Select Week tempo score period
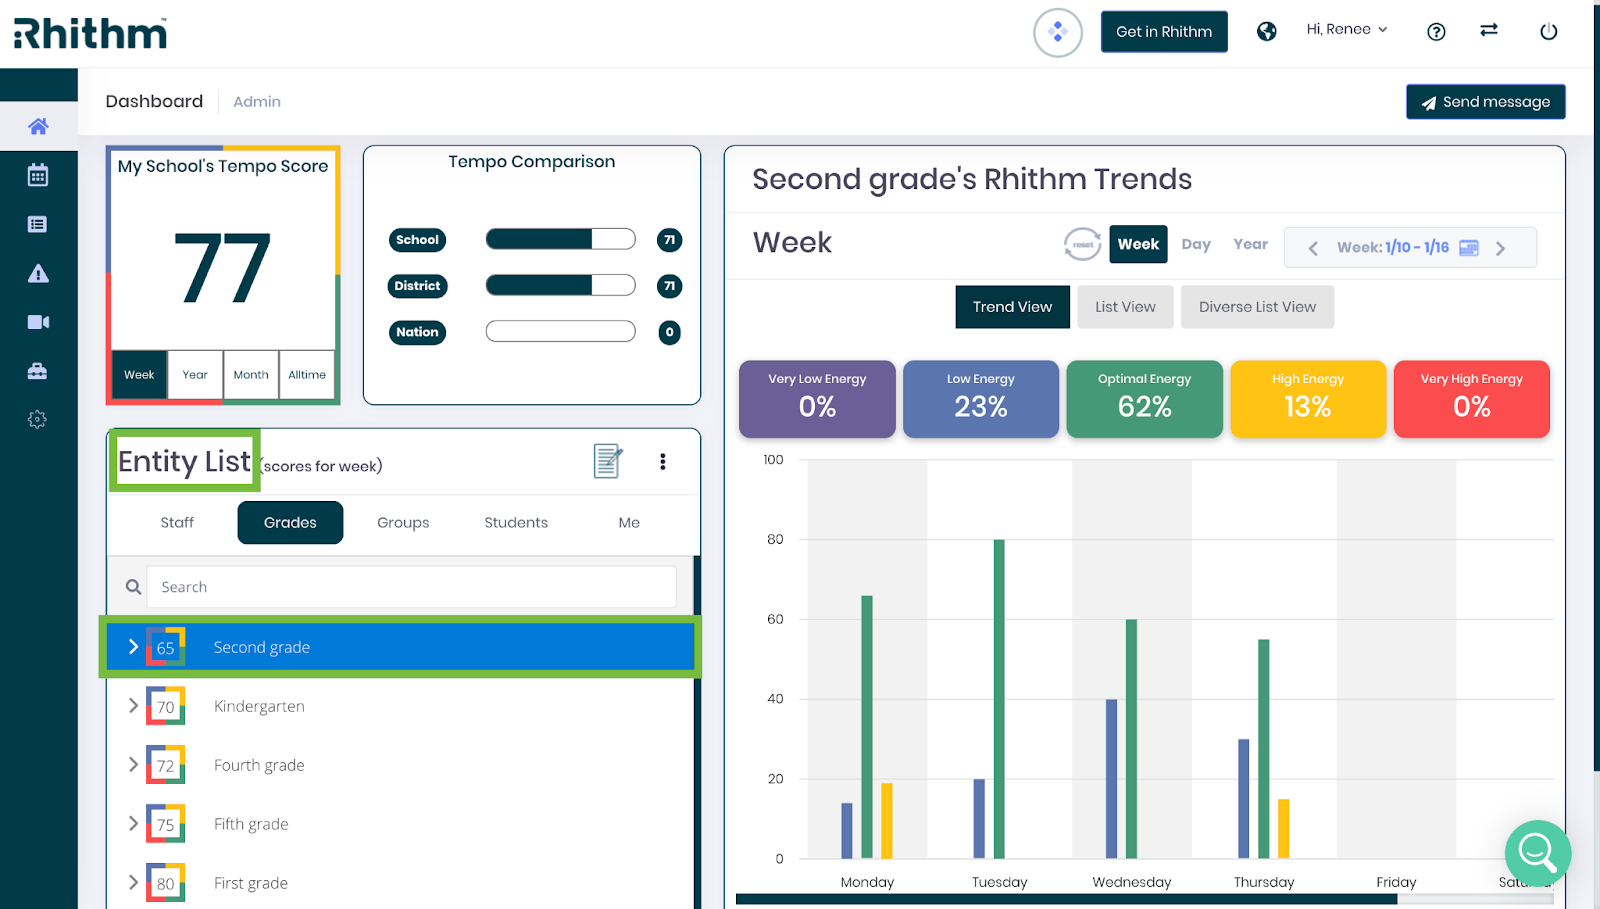 point(139,375)
